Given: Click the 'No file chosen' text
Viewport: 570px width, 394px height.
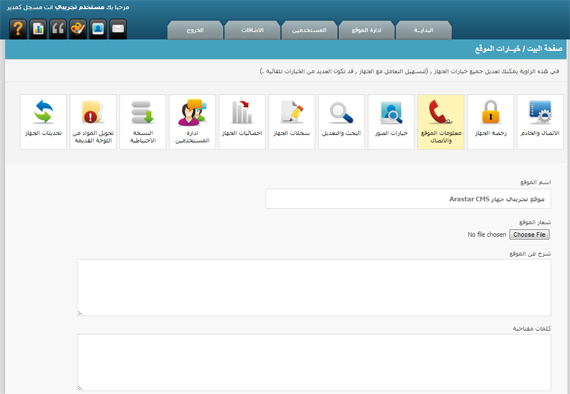Looking at the screenshot, I should pos(487,235).
